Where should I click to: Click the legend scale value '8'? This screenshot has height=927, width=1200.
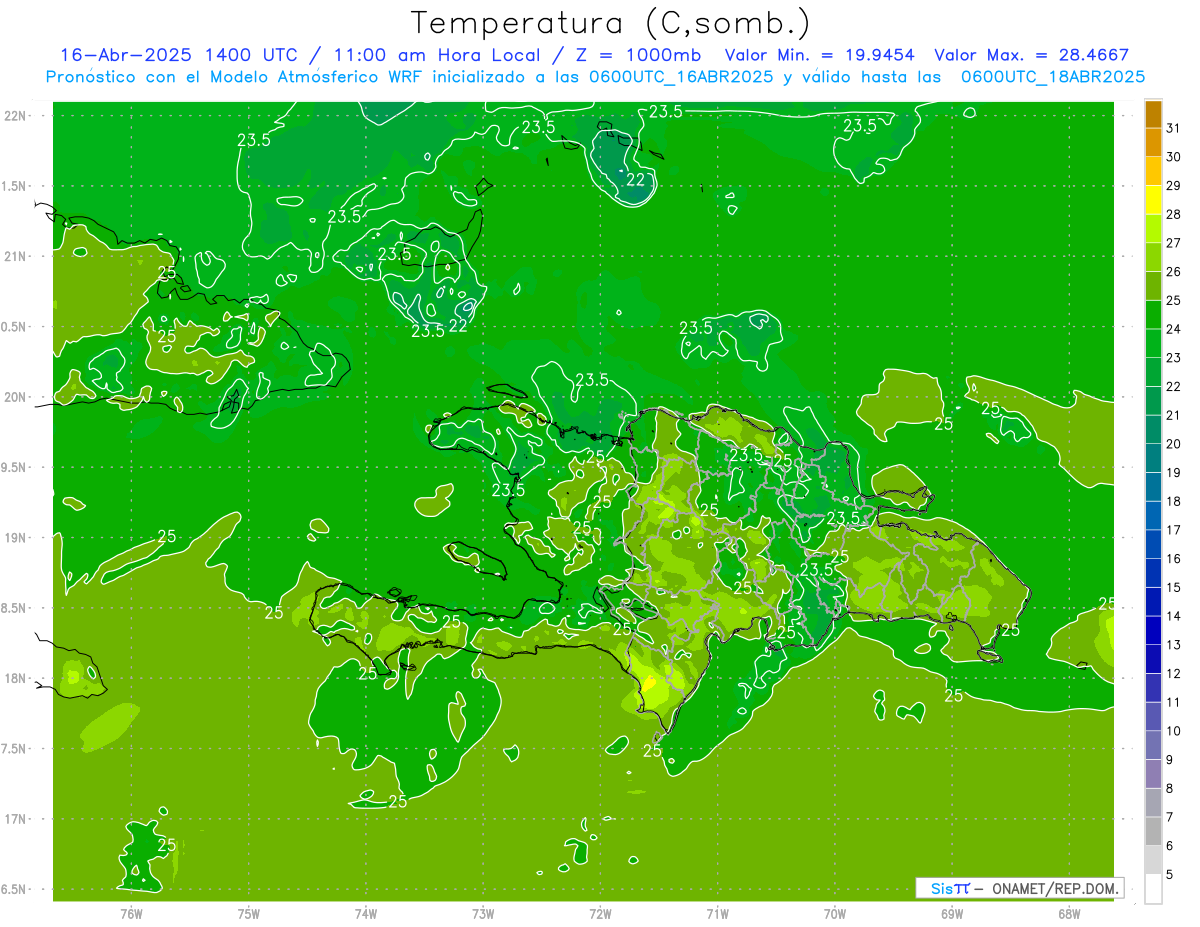pos(1170,788)
